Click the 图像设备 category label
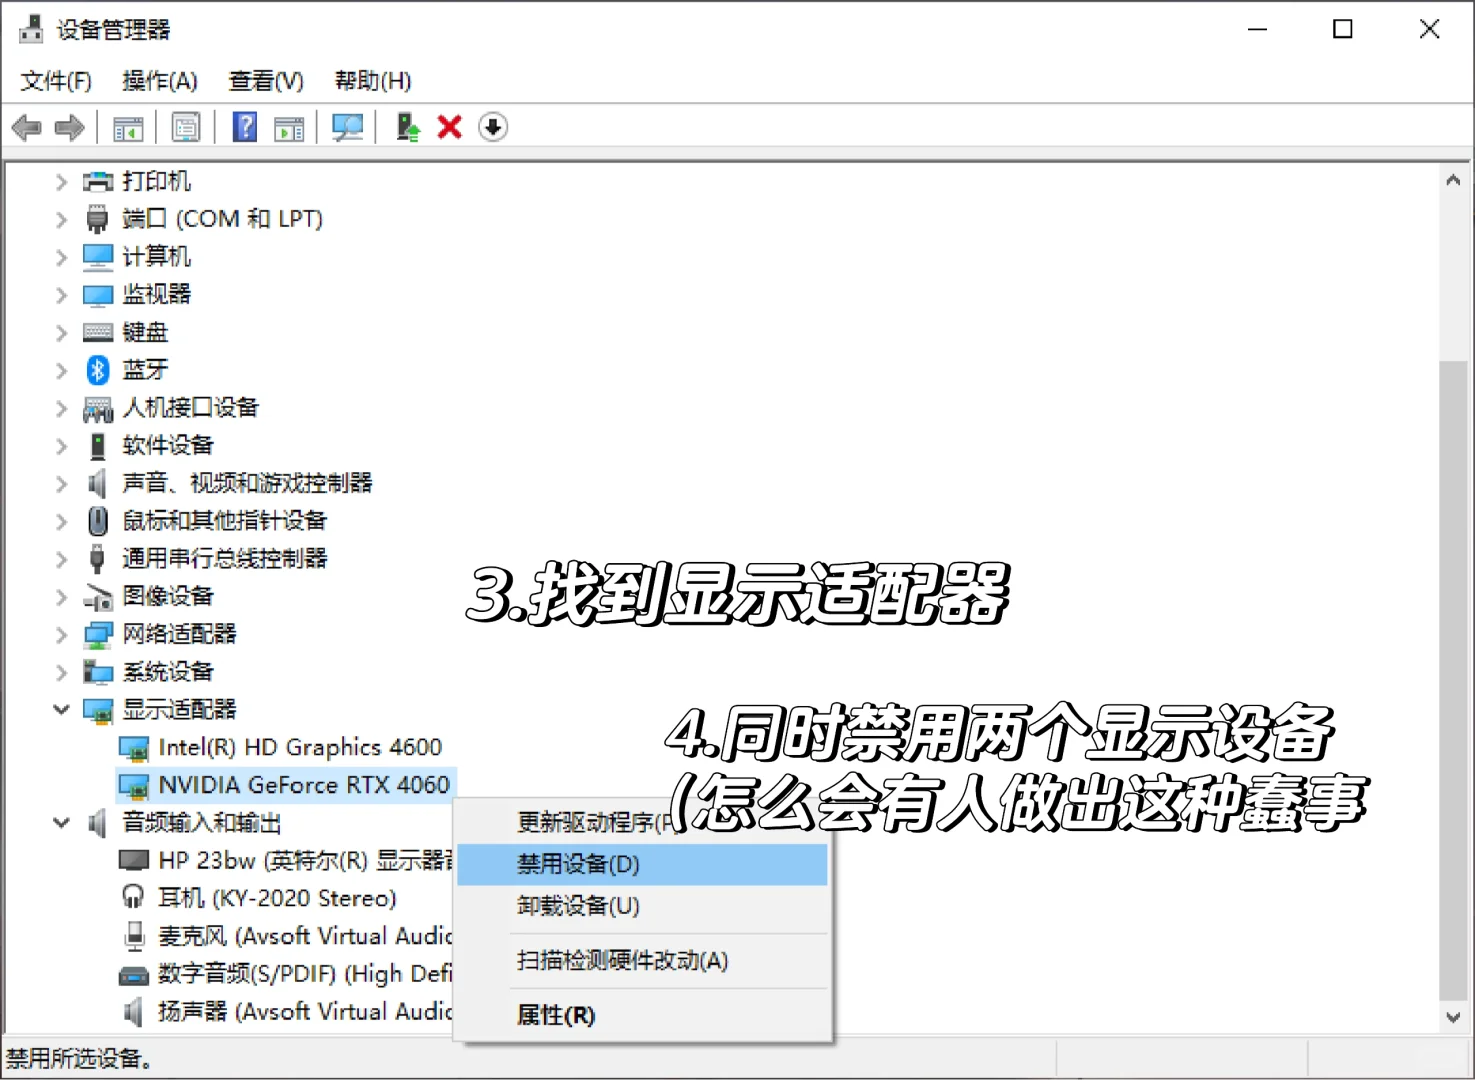1475x1080 pixels. click(168, 596)
